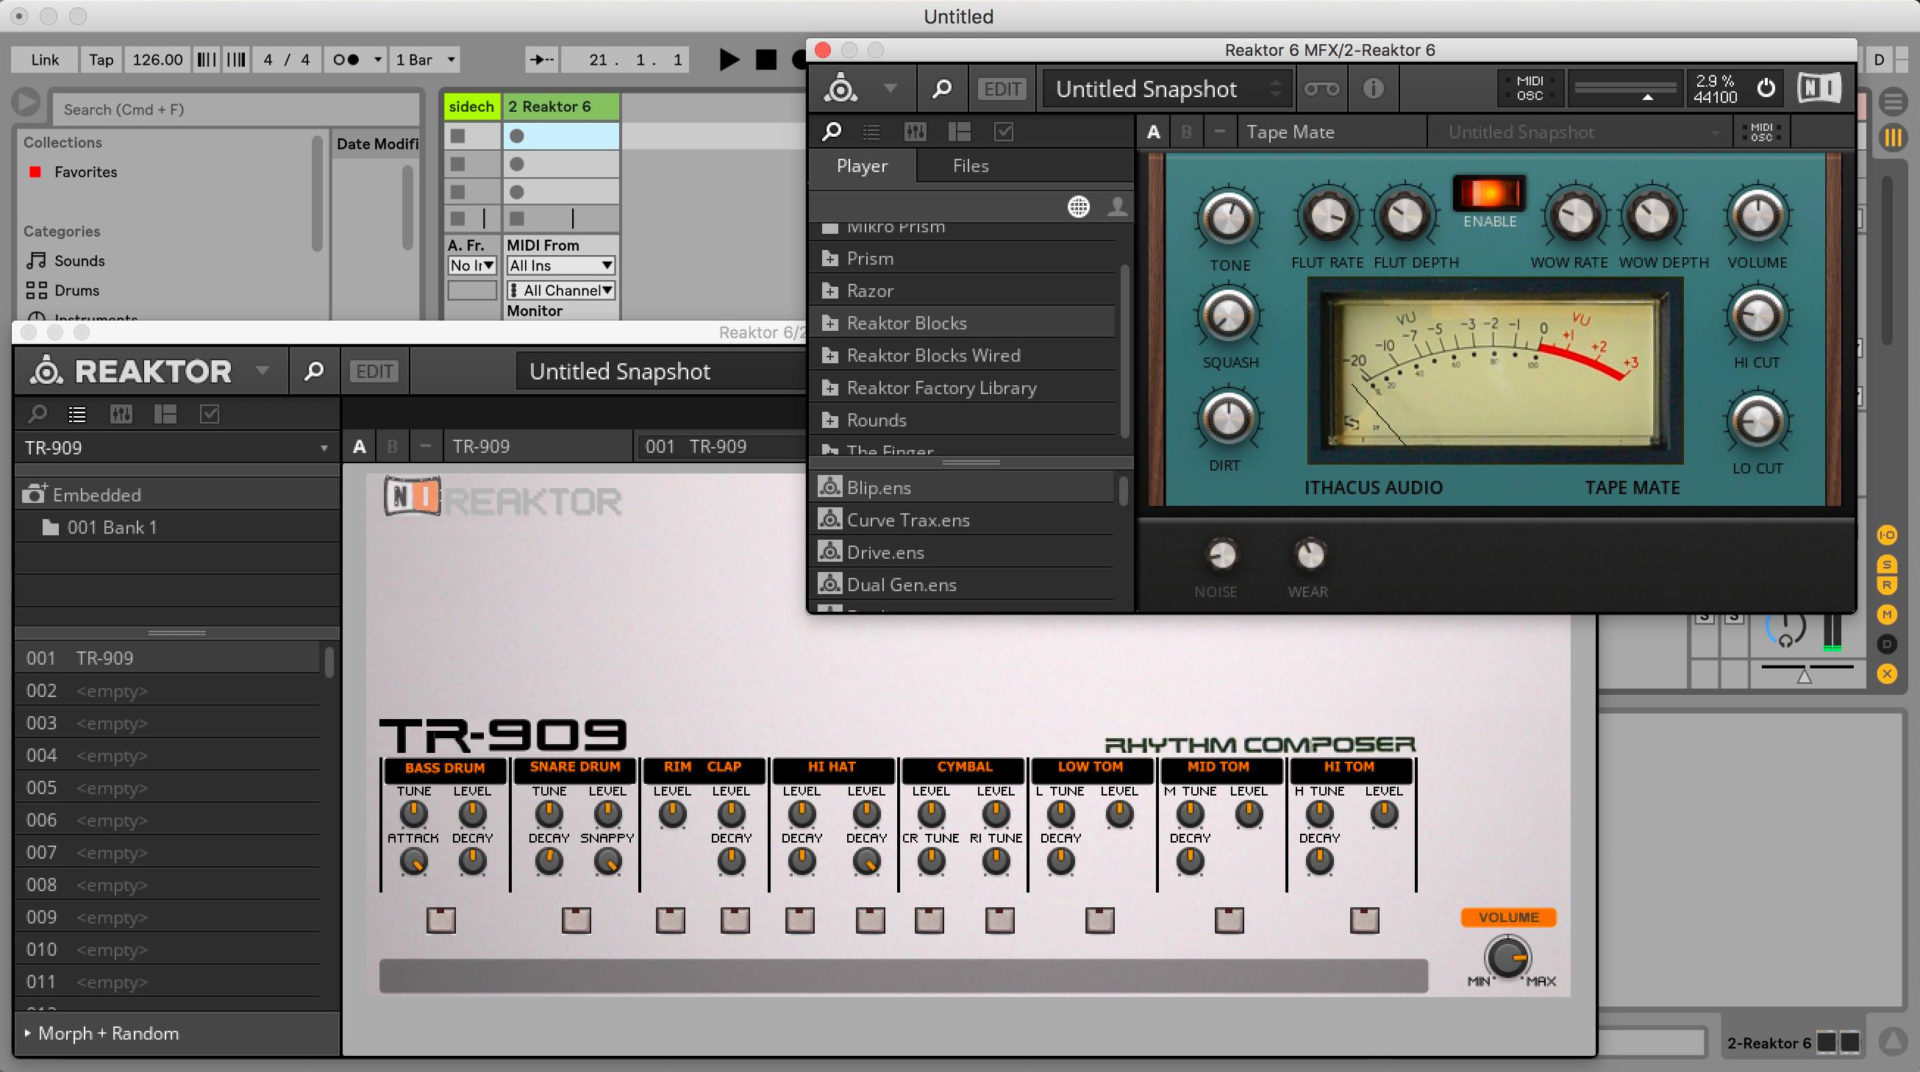
Task: Click the CPU level slider in Reaktor header
Action: tap(1627, 88)
